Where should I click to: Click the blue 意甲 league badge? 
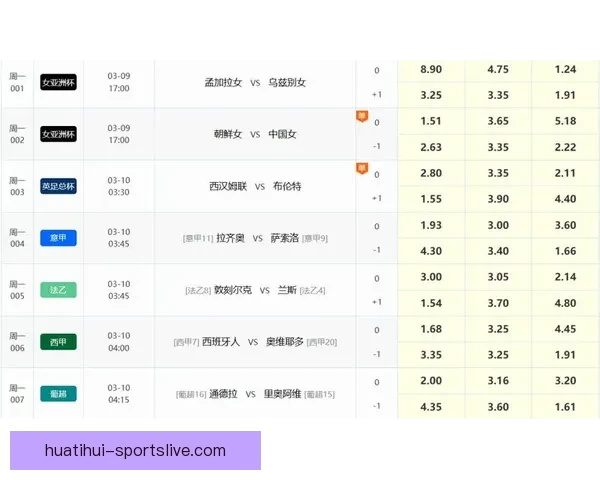click(58, 238)
